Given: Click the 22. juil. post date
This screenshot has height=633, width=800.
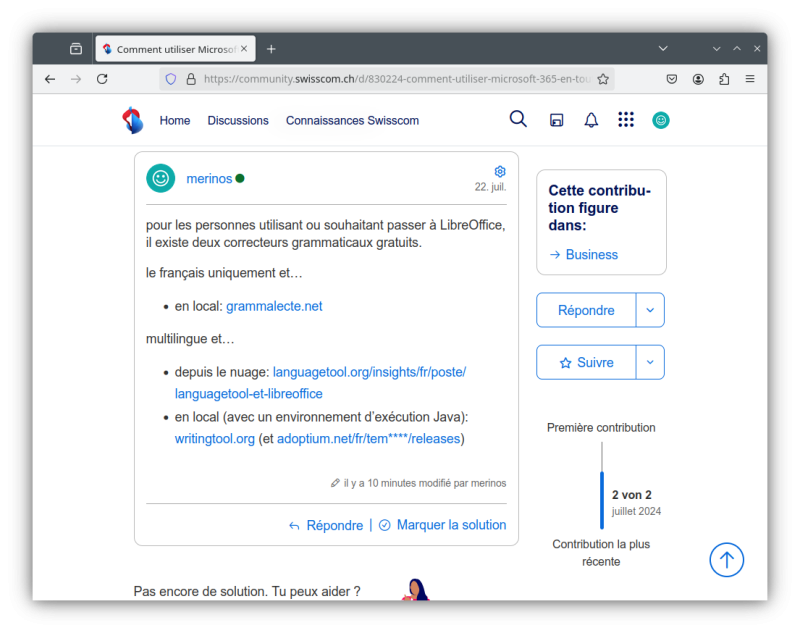Looking at the screenshot, I should pyautogui.click(x=490, y=187).
